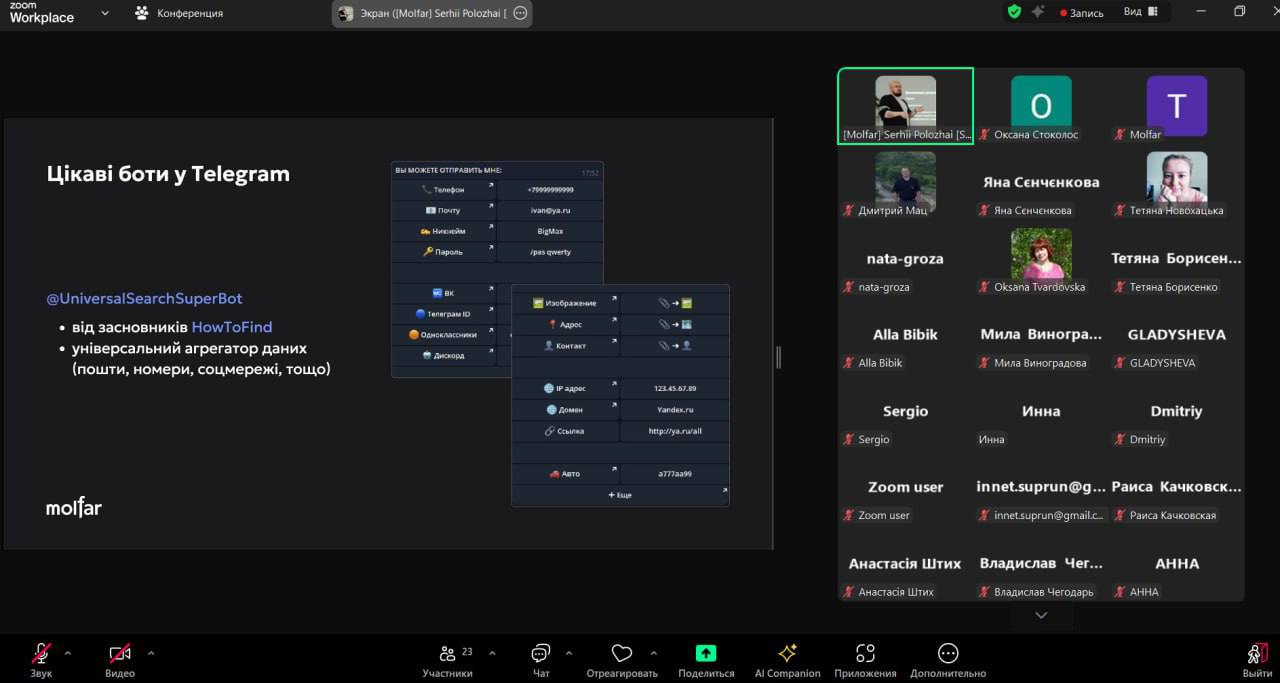This screenshot has height=683, width=1280.
Task: Select Оксана Стоколос's participant tile
Action: pos(1041,106)
